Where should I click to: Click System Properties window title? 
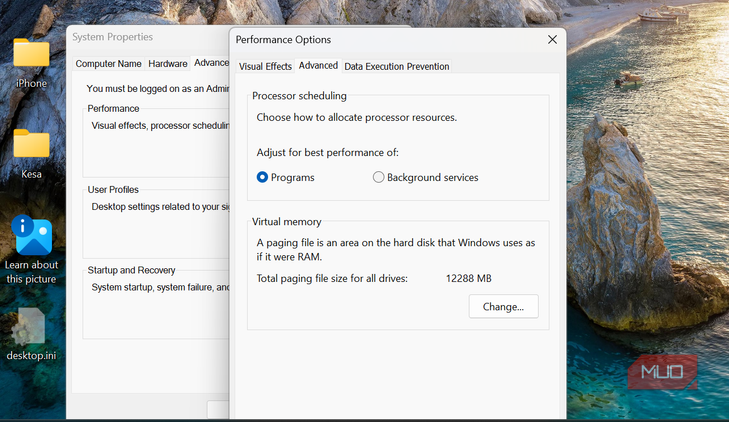point(113,37)
